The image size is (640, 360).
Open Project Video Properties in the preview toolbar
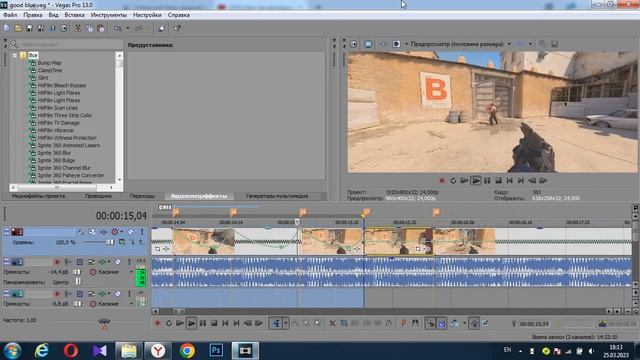click(x=354, y=44)
